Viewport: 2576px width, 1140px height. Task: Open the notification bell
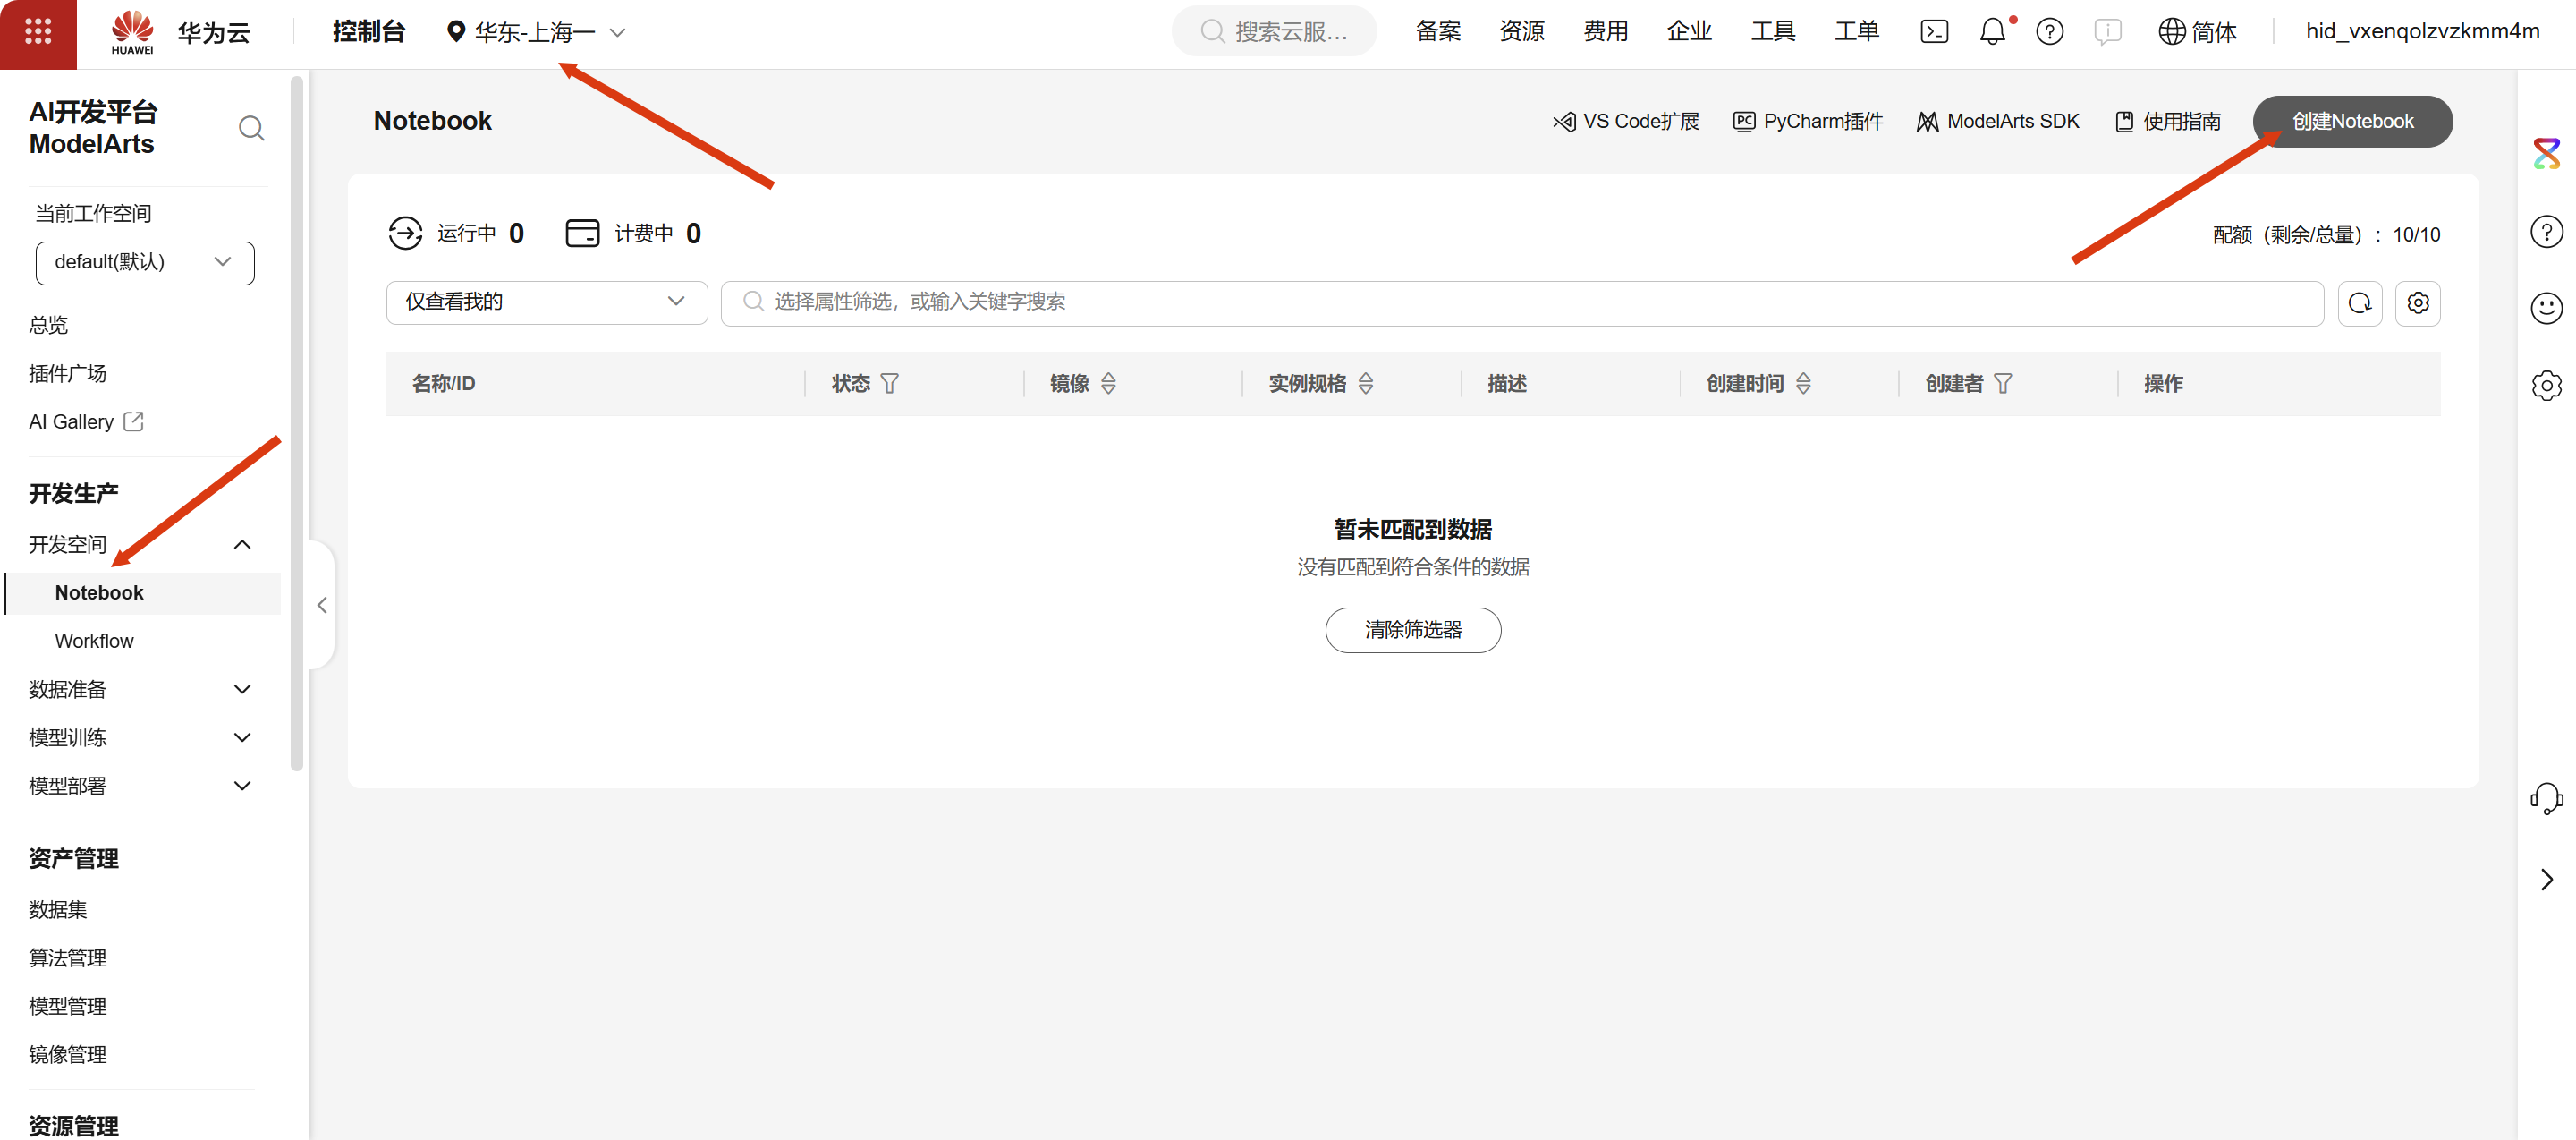(1992, 32)
